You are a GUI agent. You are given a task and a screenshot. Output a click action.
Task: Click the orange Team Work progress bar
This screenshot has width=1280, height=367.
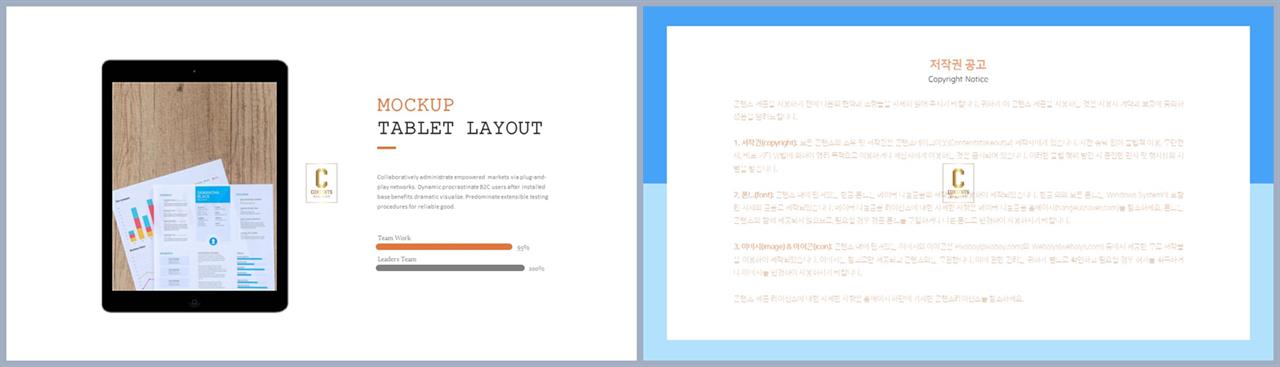[x=444, y=246]
